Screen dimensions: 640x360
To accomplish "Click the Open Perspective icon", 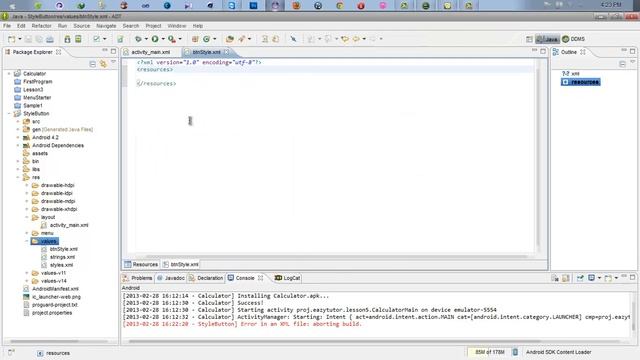I will point(529,39).
